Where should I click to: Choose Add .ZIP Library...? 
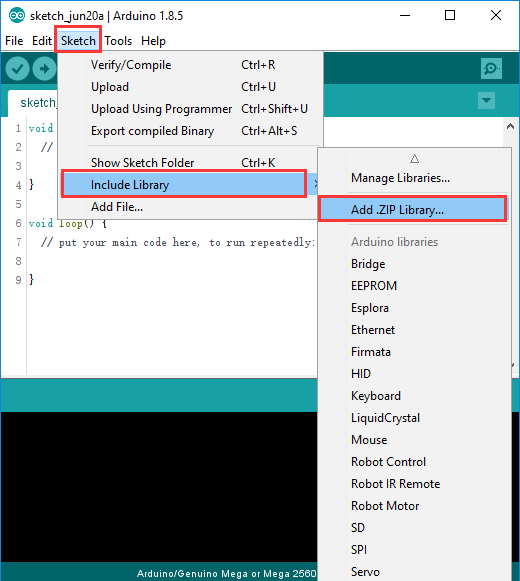click(414, 210)
